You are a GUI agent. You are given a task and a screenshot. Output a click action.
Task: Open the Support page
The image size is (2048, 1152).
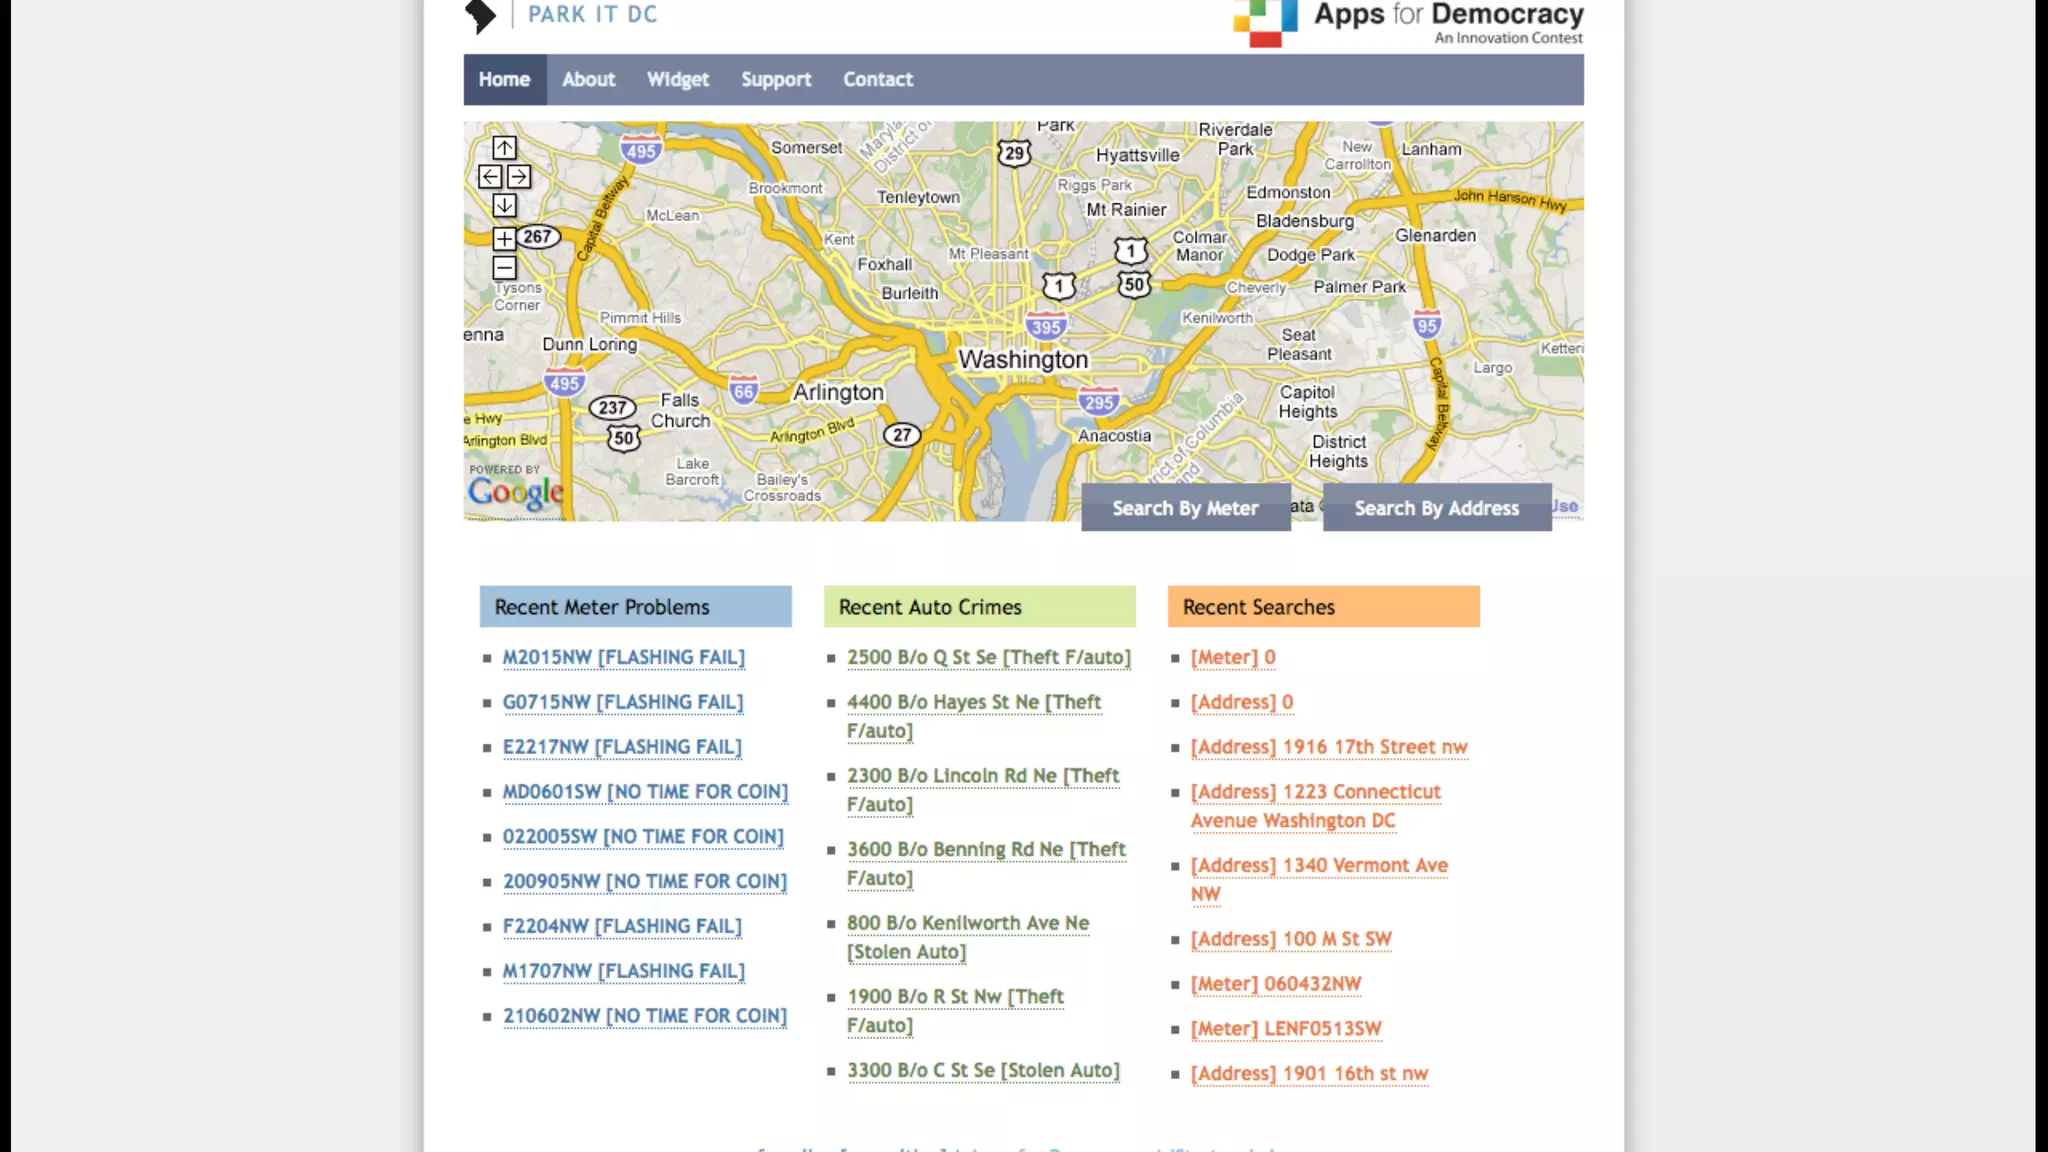[x=775, y=80]
